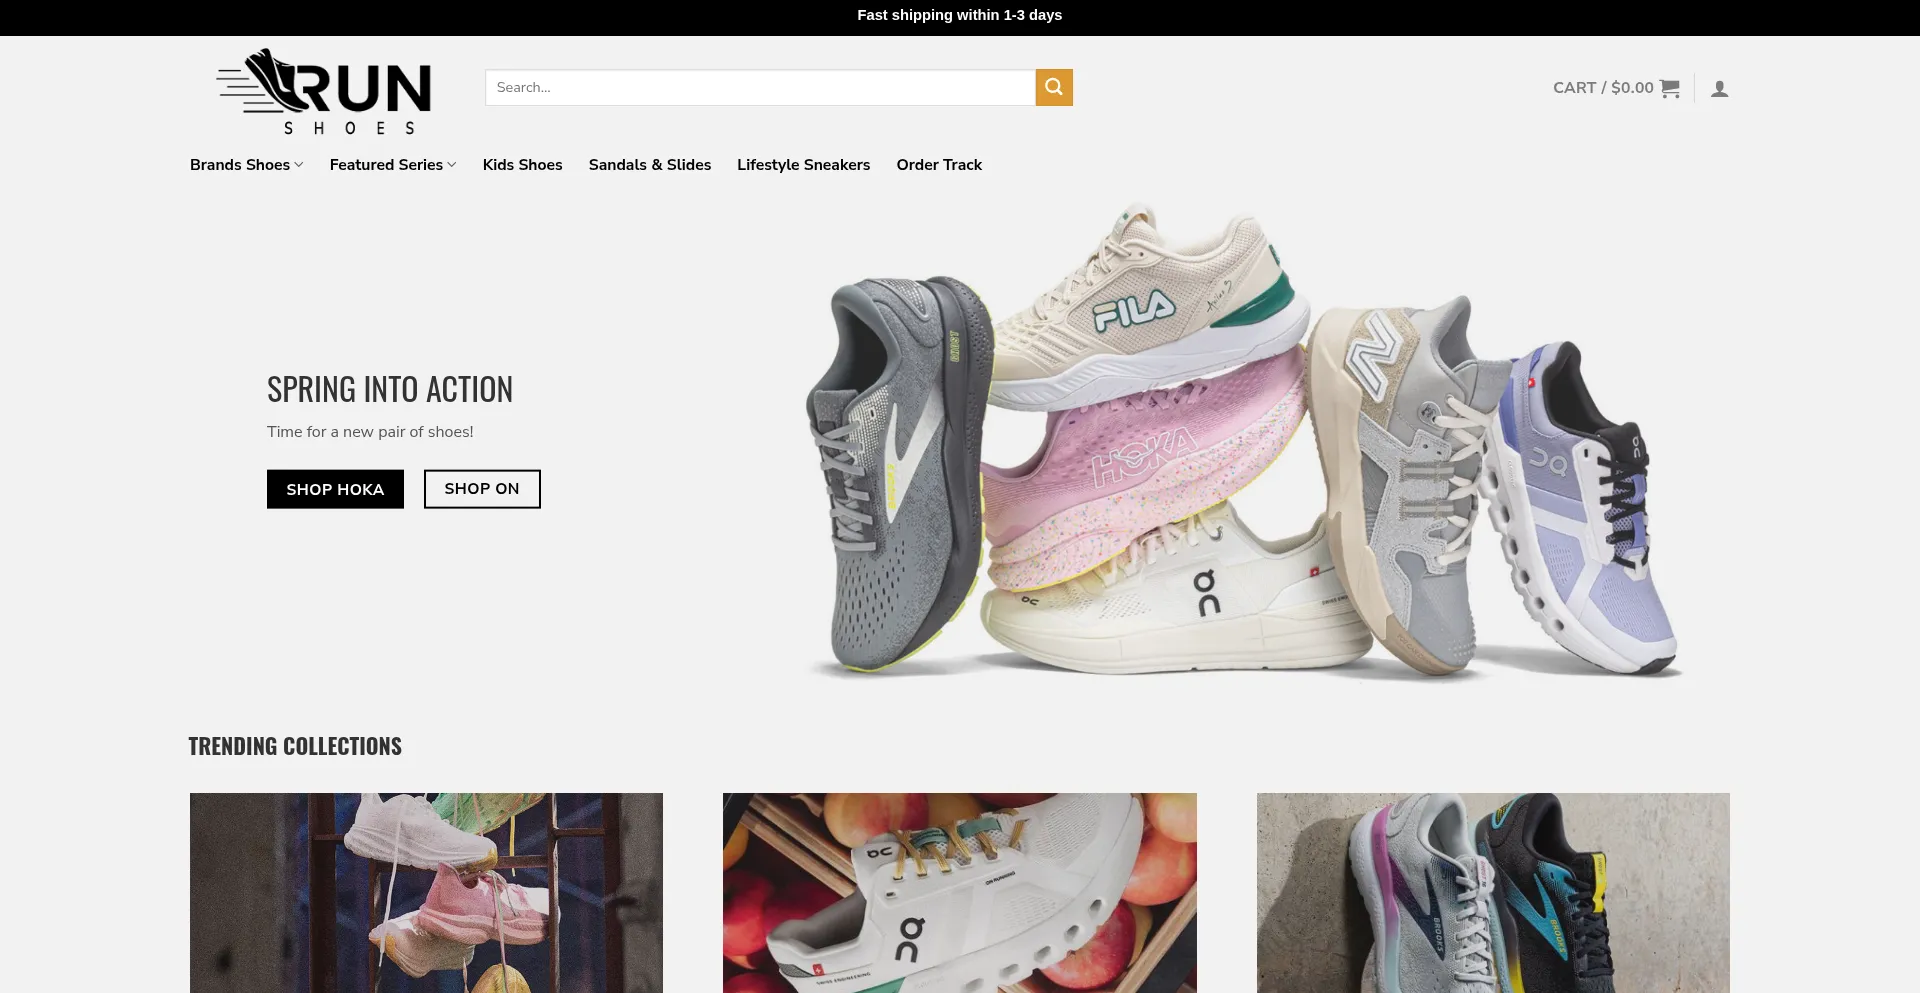Click the Run Shoes logo
This screenshot has height=993, width=1920.
323,92
